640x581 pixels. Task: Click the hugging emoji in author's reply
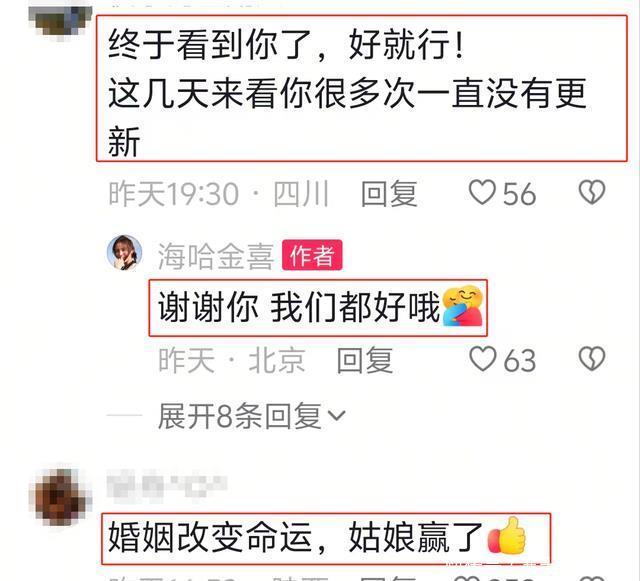463,305
